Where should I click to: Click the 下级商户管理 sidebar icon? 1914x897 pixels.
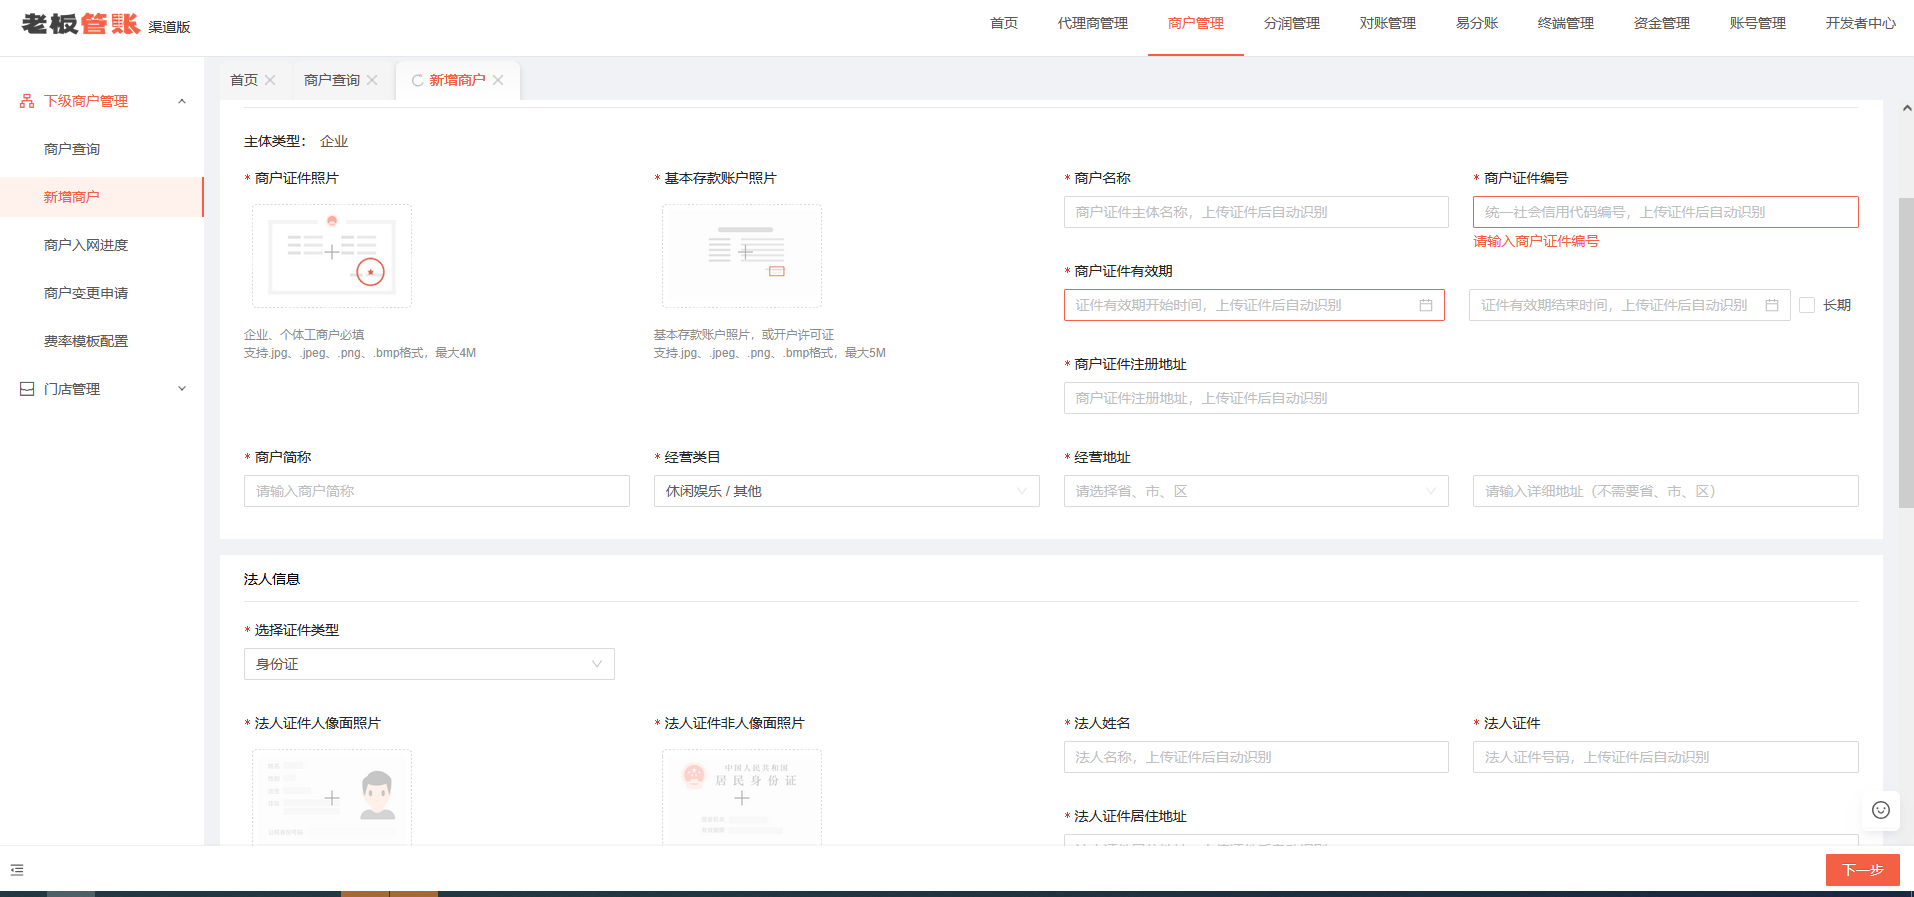tap(27, 101)
